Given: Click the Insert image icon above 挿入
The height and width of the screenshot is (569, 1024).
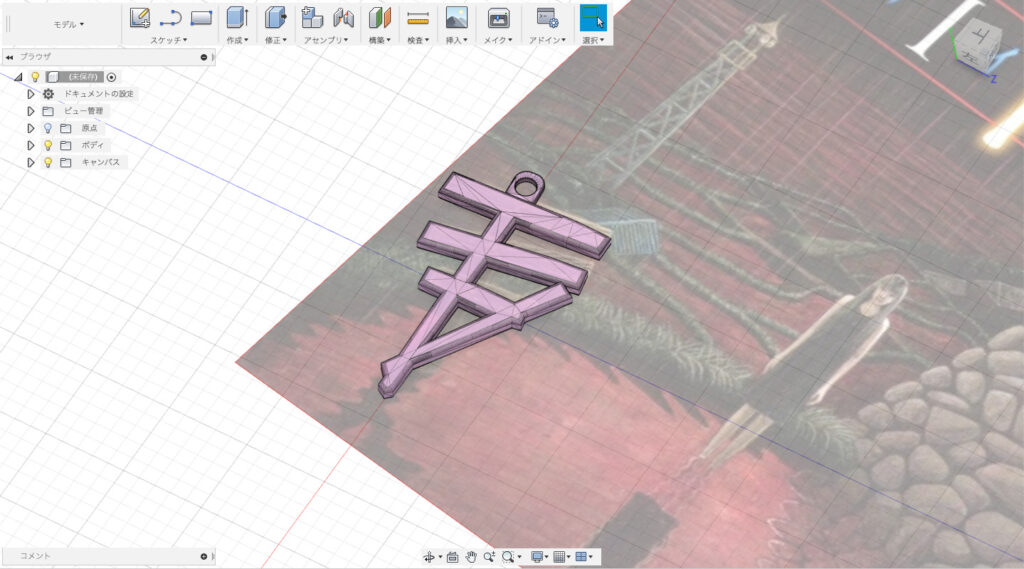Looking at the screenshot, I should [x=456, y=17].
